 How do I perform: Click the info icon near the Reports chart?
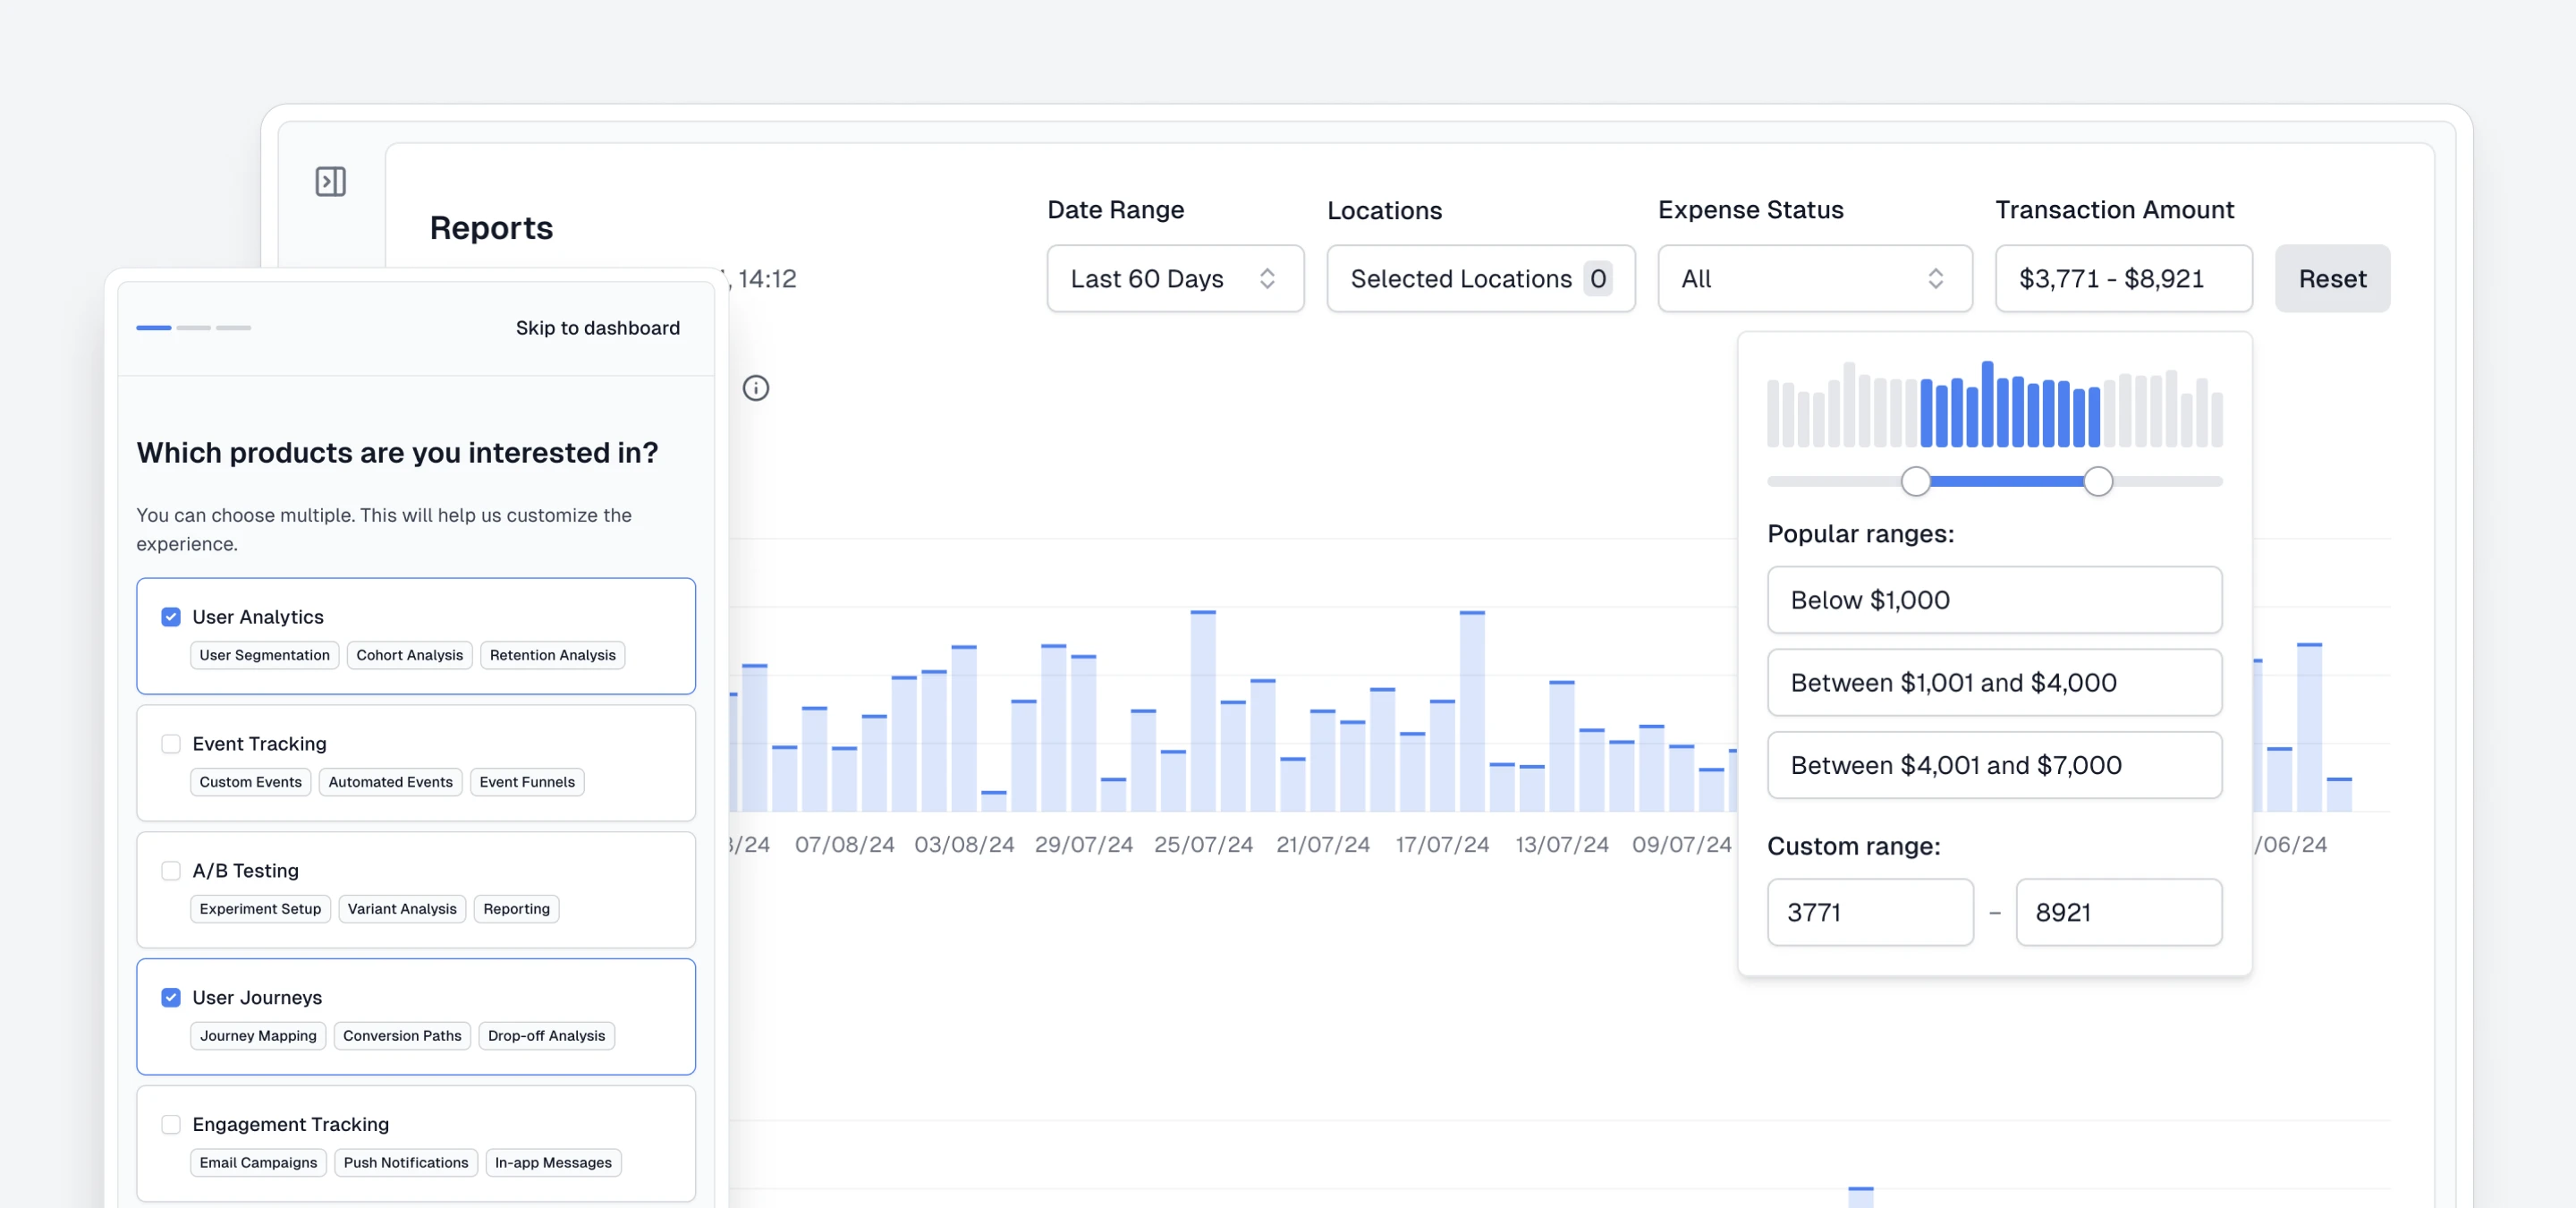point(756,388)
